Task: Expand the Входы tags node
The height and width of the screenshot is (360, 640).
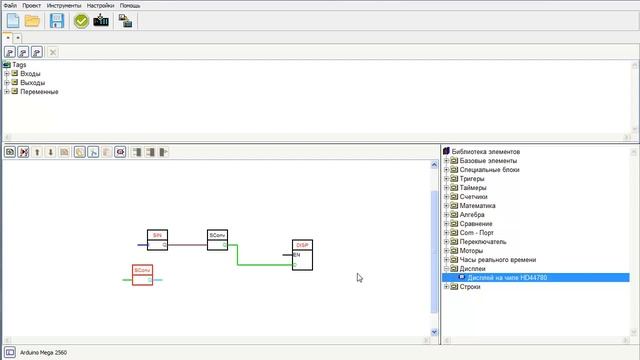Action: 7,73
